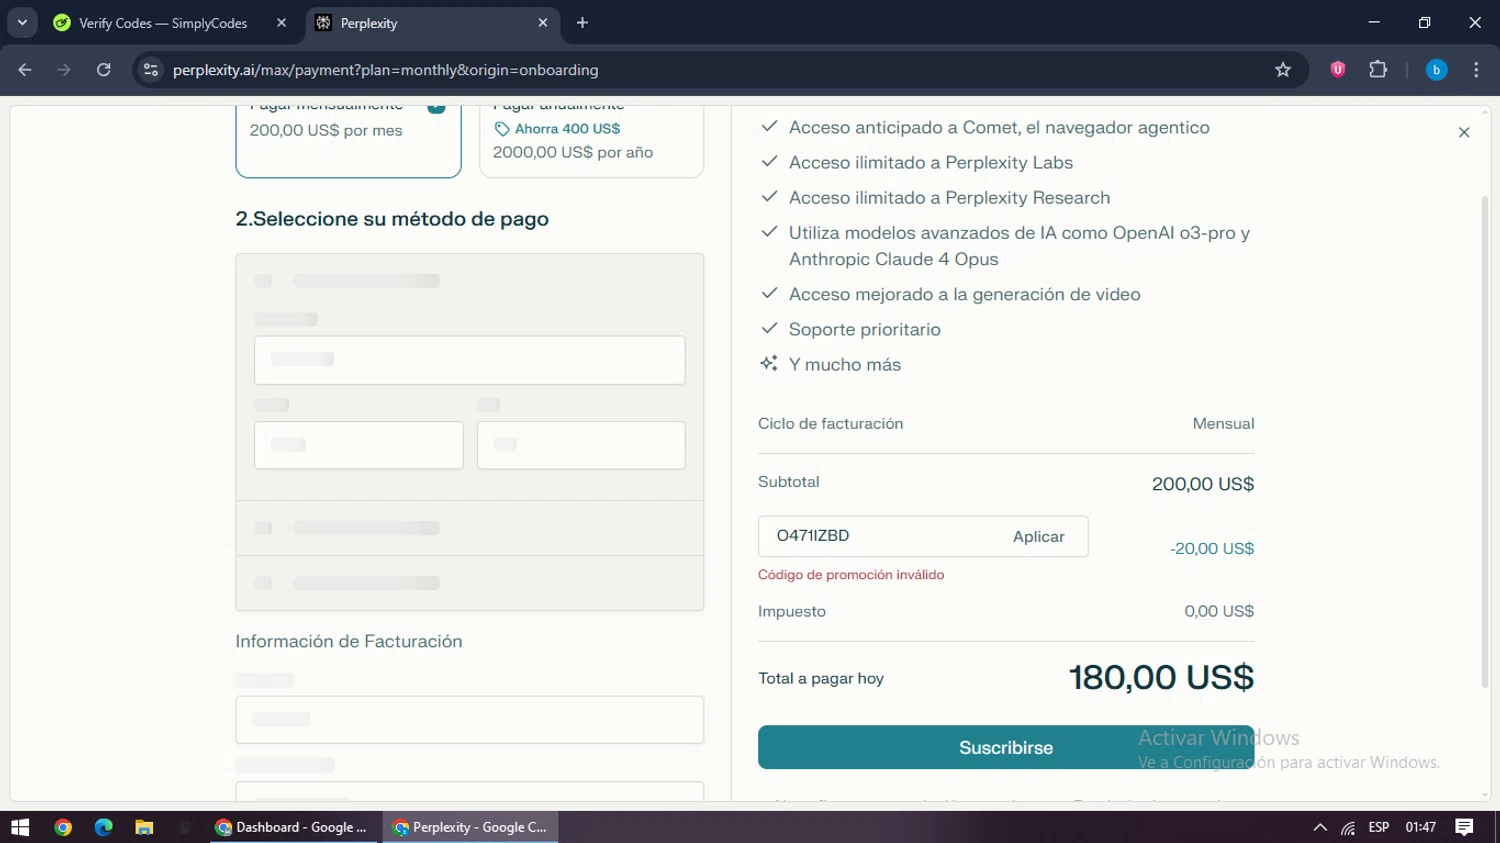Select the Perplexity browser tab
The image size is (1500, 843).
coord(432,23)
